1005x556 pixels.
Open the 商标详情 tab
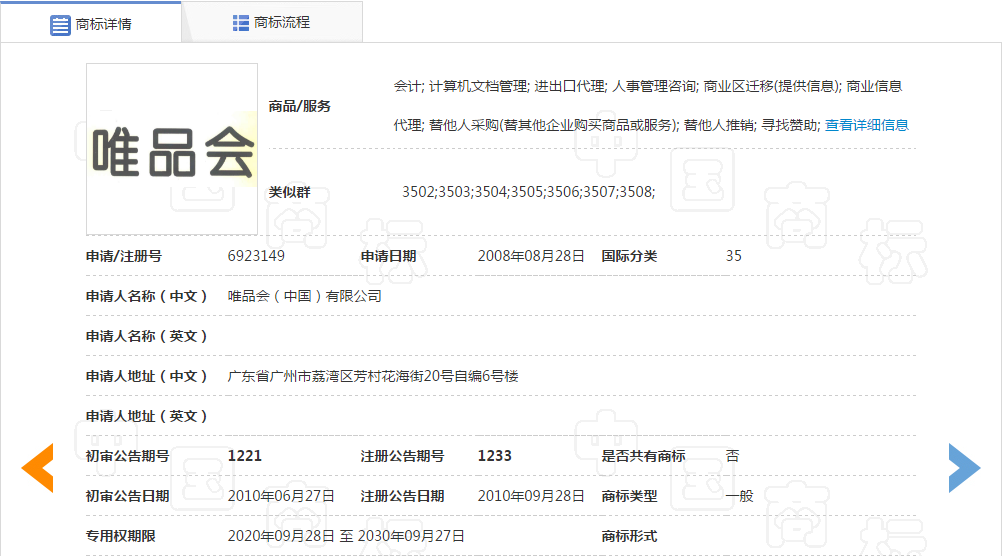pyautogui.click(x=91, y=23)
